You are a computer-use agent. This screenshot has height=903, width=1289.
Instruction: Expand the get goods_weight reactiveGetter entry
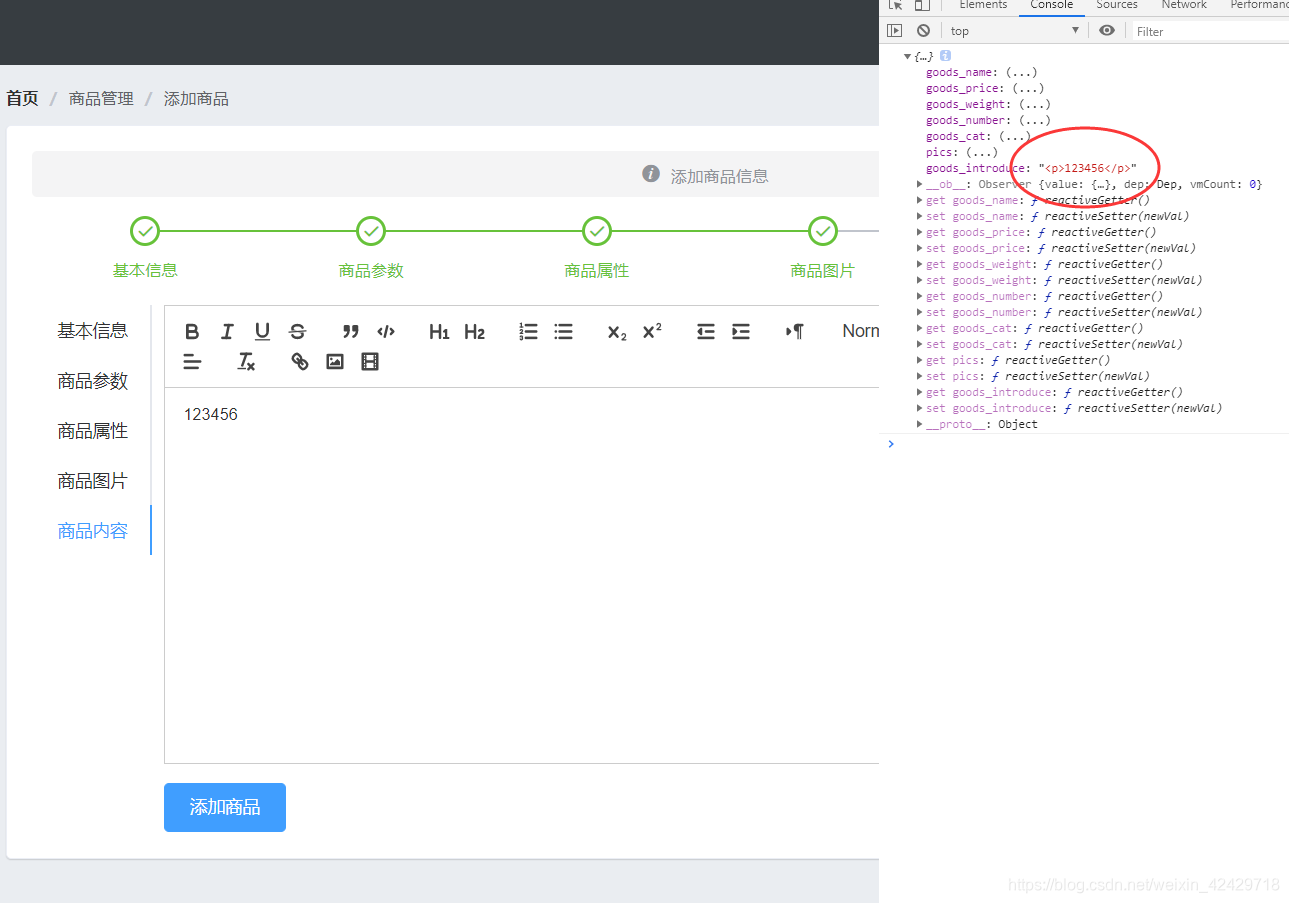point(920,264)
